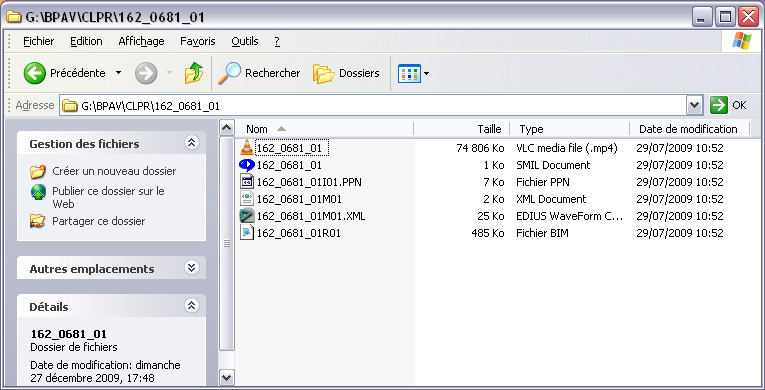Image resolution: width=765 pixels, height=390 pixels.
Task: Click the folder icon in the address bar
Action: click(x=70, y=105)
